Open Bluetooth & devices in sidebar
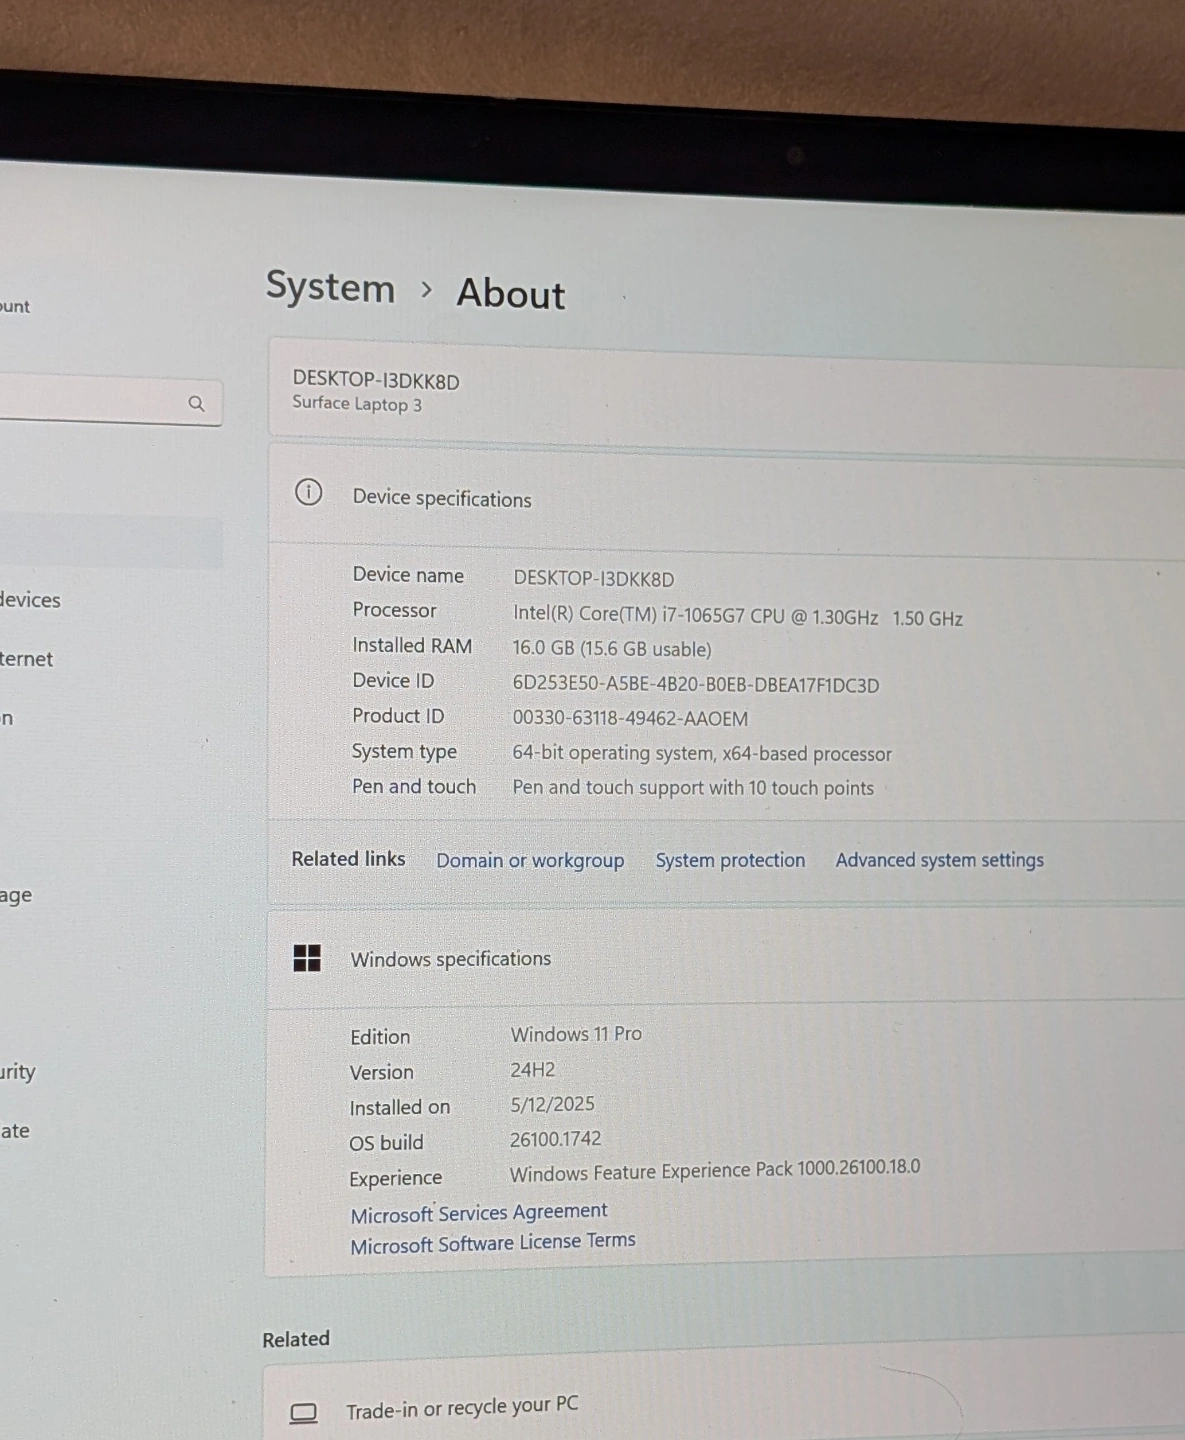 pyautogui.click(x=30, y=600)
